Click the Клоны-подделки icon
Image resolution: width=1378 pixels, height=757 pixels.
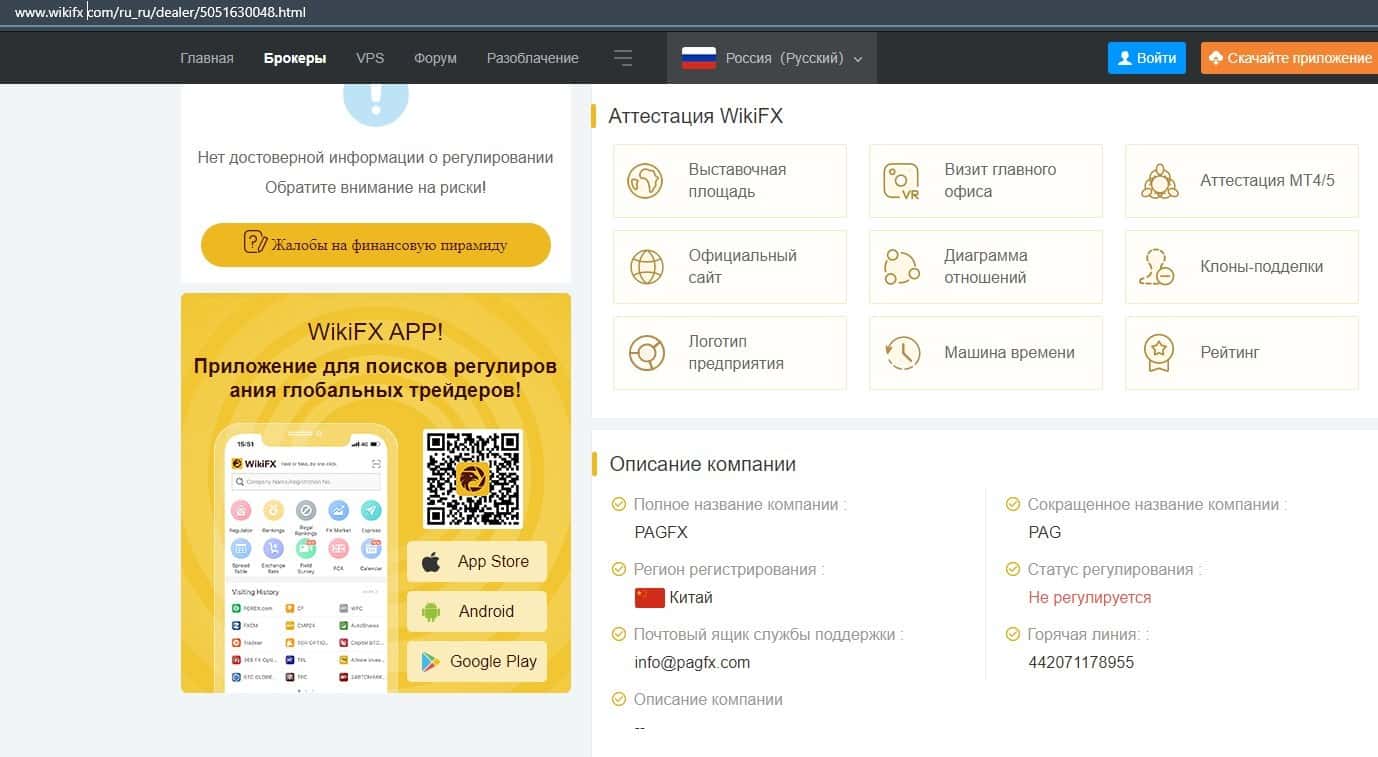(1158, 267)
